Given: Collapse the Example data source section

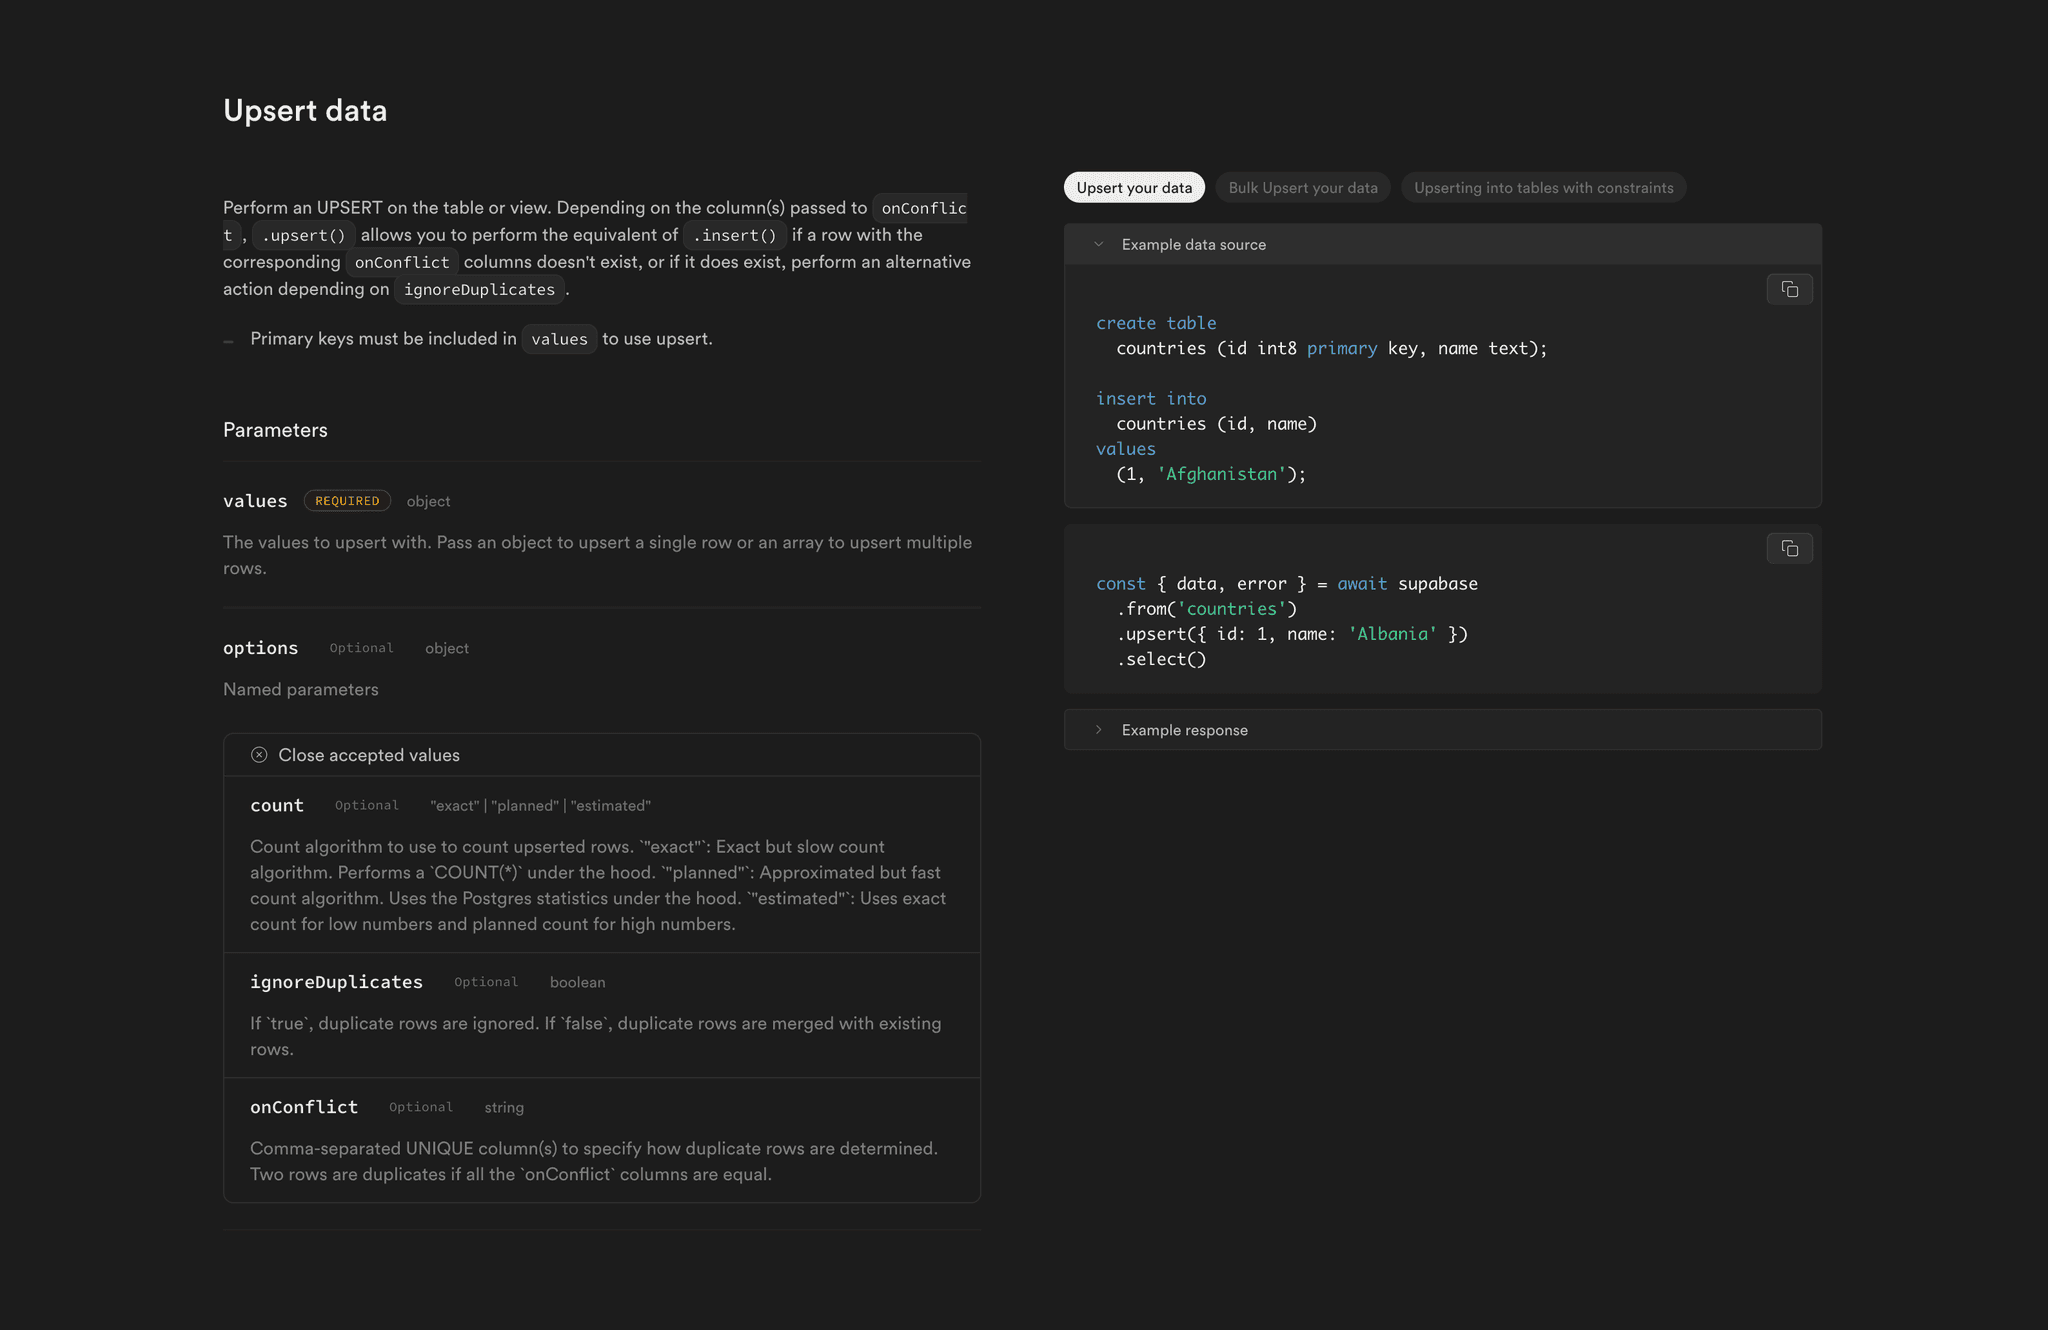Looking at the screenshot, I should tap(1193, 243).
